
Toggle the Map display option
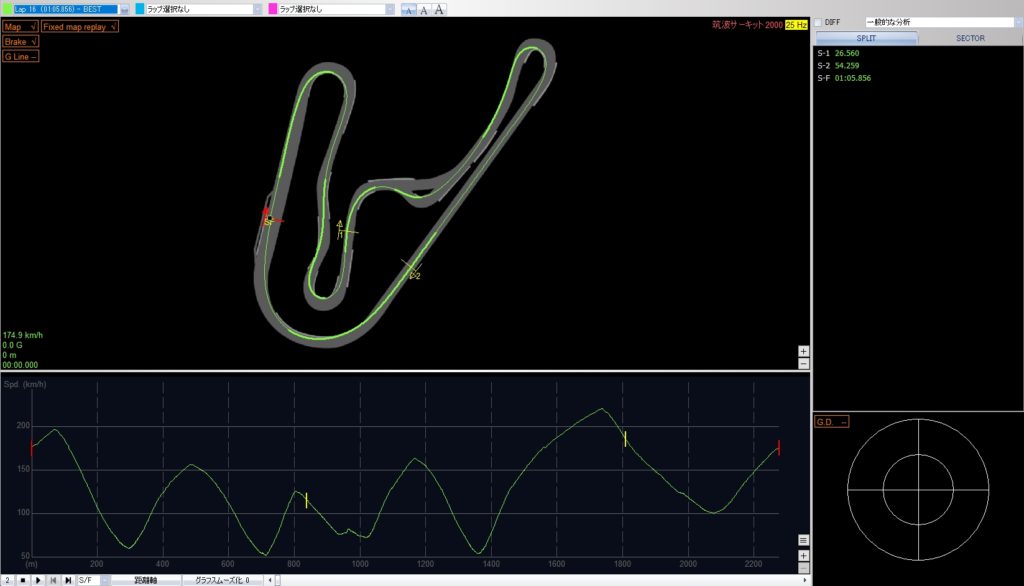[x=21, y=27]
